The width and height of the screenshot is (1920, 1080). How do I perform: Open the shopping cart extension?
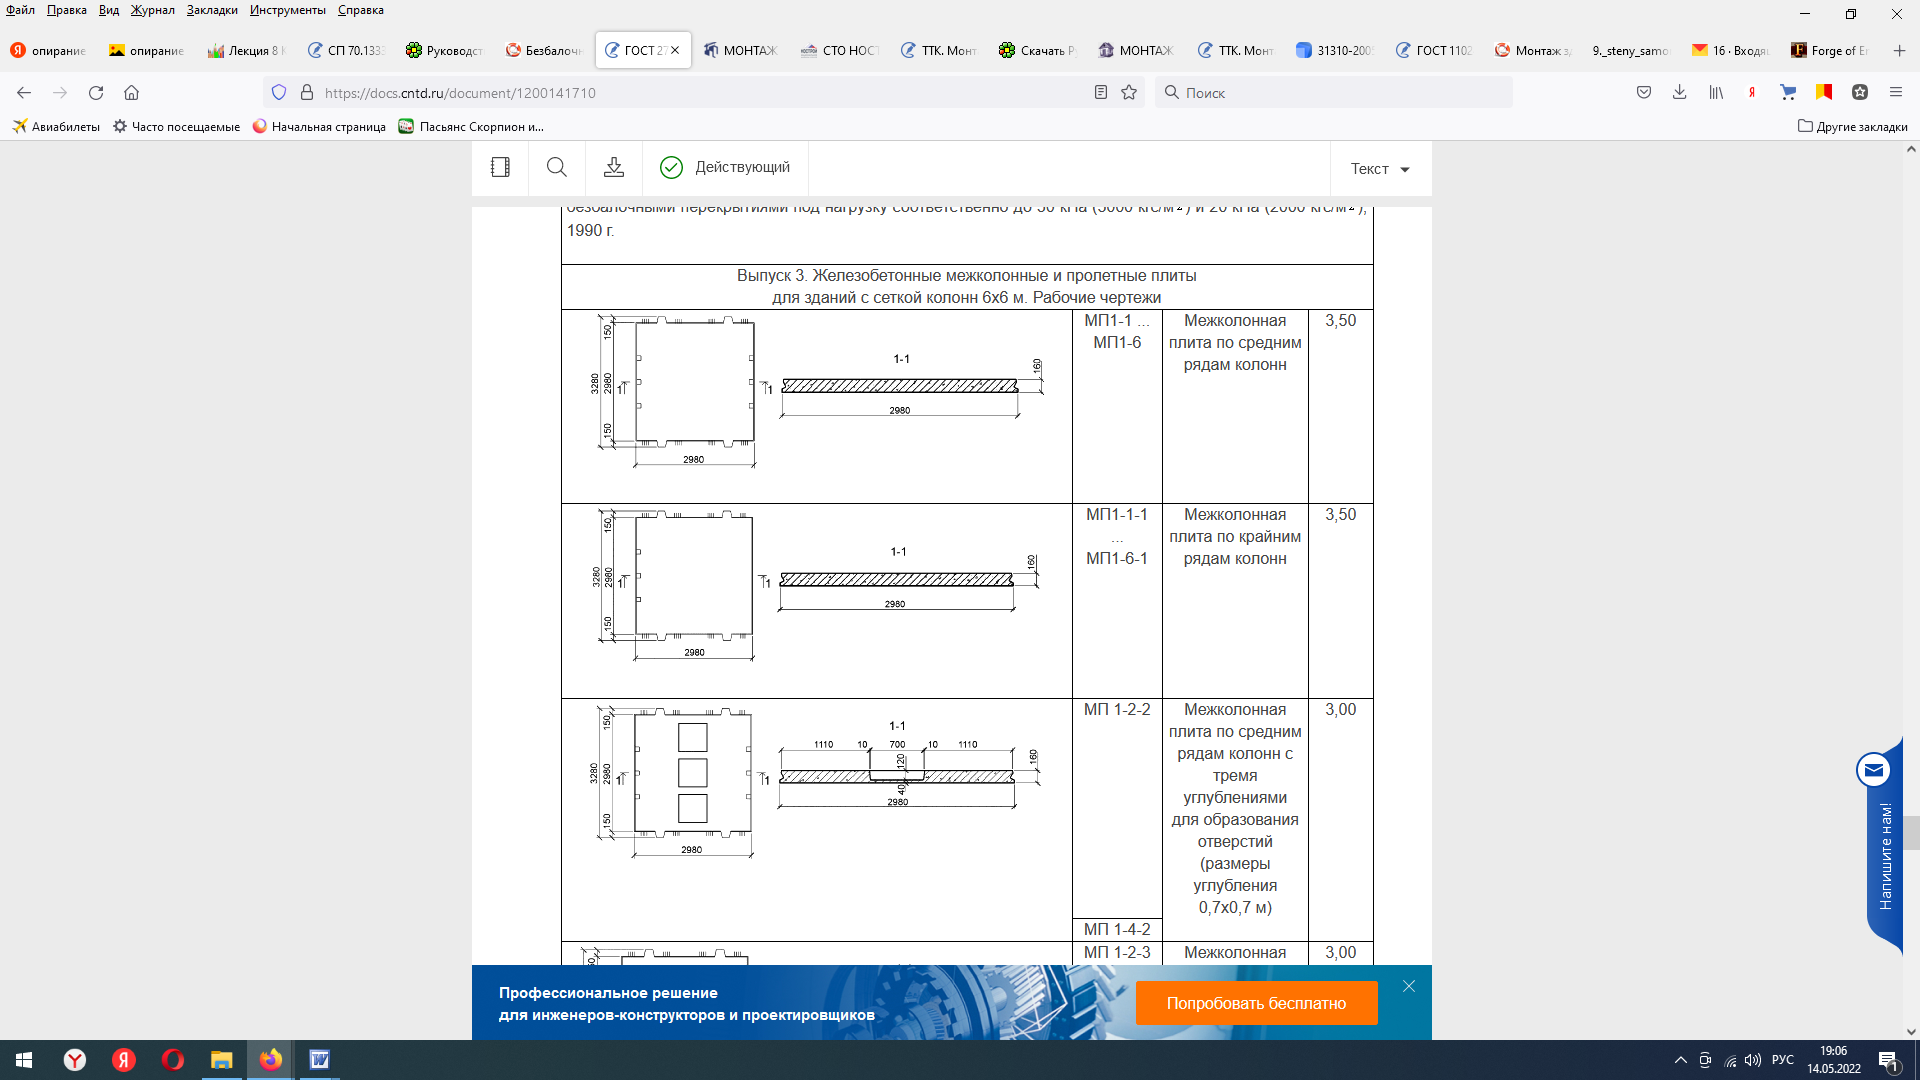point(1788,92)
